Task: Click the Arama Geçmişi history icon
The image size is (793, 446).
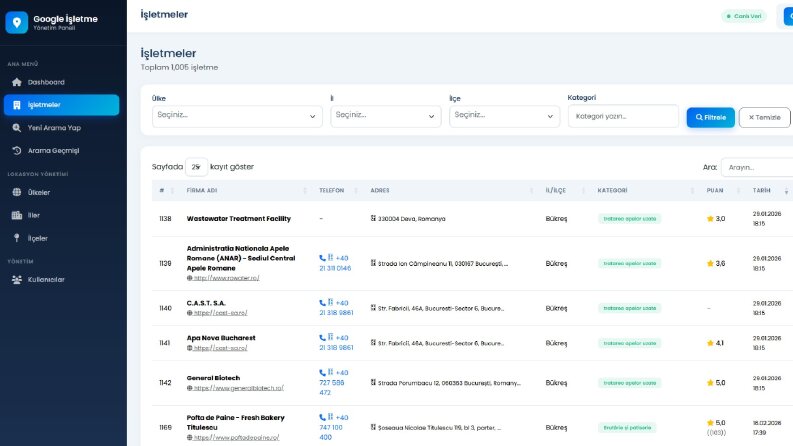Action: pyautogui.click(x=17, y=151)
